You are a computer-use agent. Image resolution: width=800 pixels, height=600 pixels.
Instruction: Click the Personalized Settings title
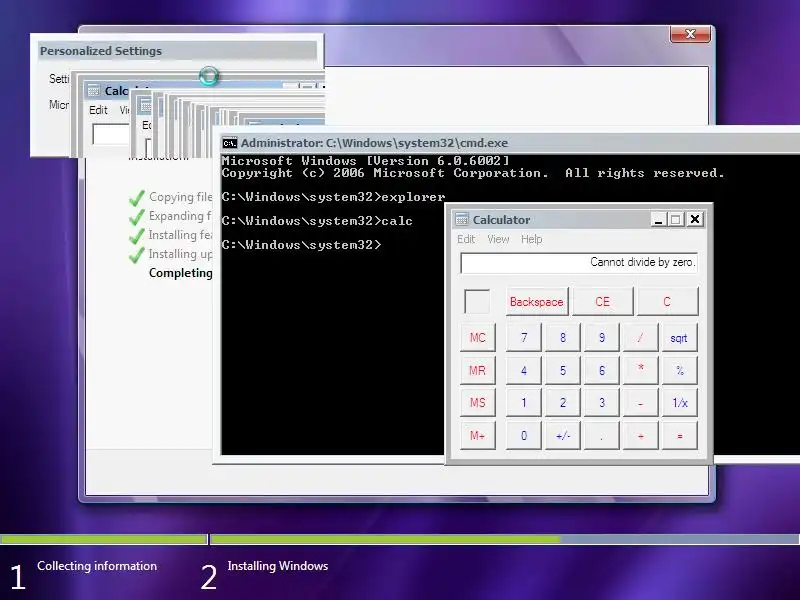(101, 51)
